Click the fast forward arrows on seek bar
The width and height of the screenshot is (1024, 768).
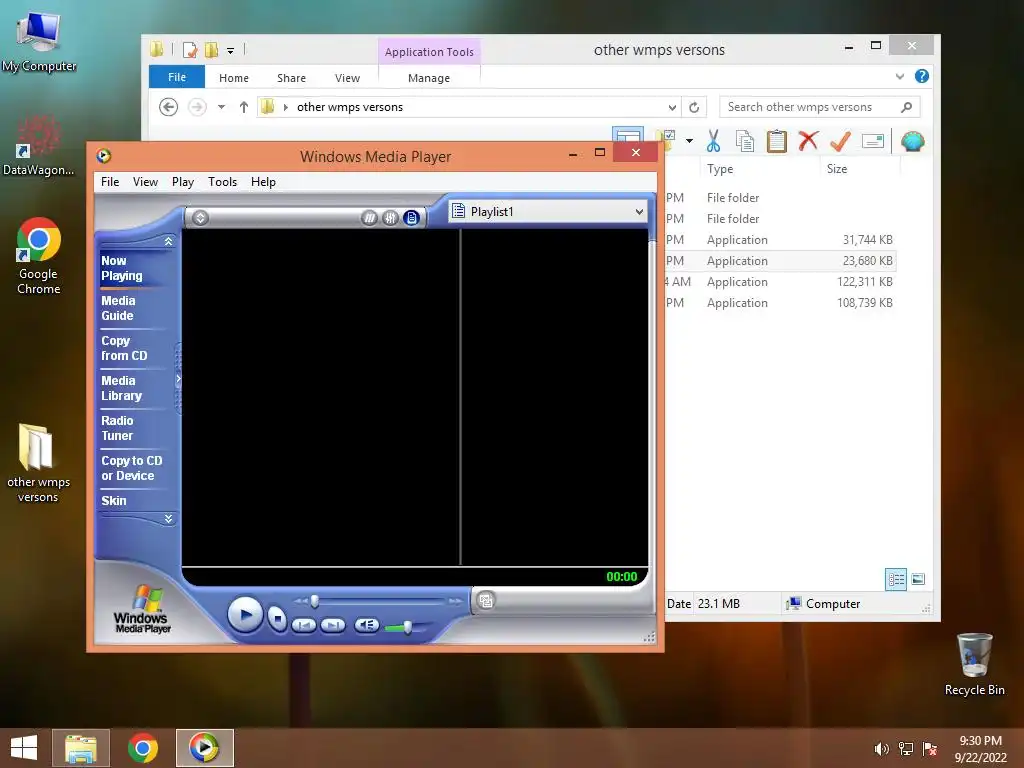point(456,601)
